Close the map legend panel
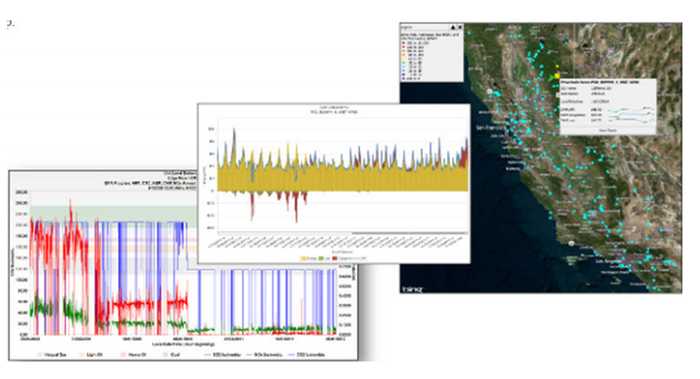Viewport: 700px width, 379px height. click(x=460, y=27)
